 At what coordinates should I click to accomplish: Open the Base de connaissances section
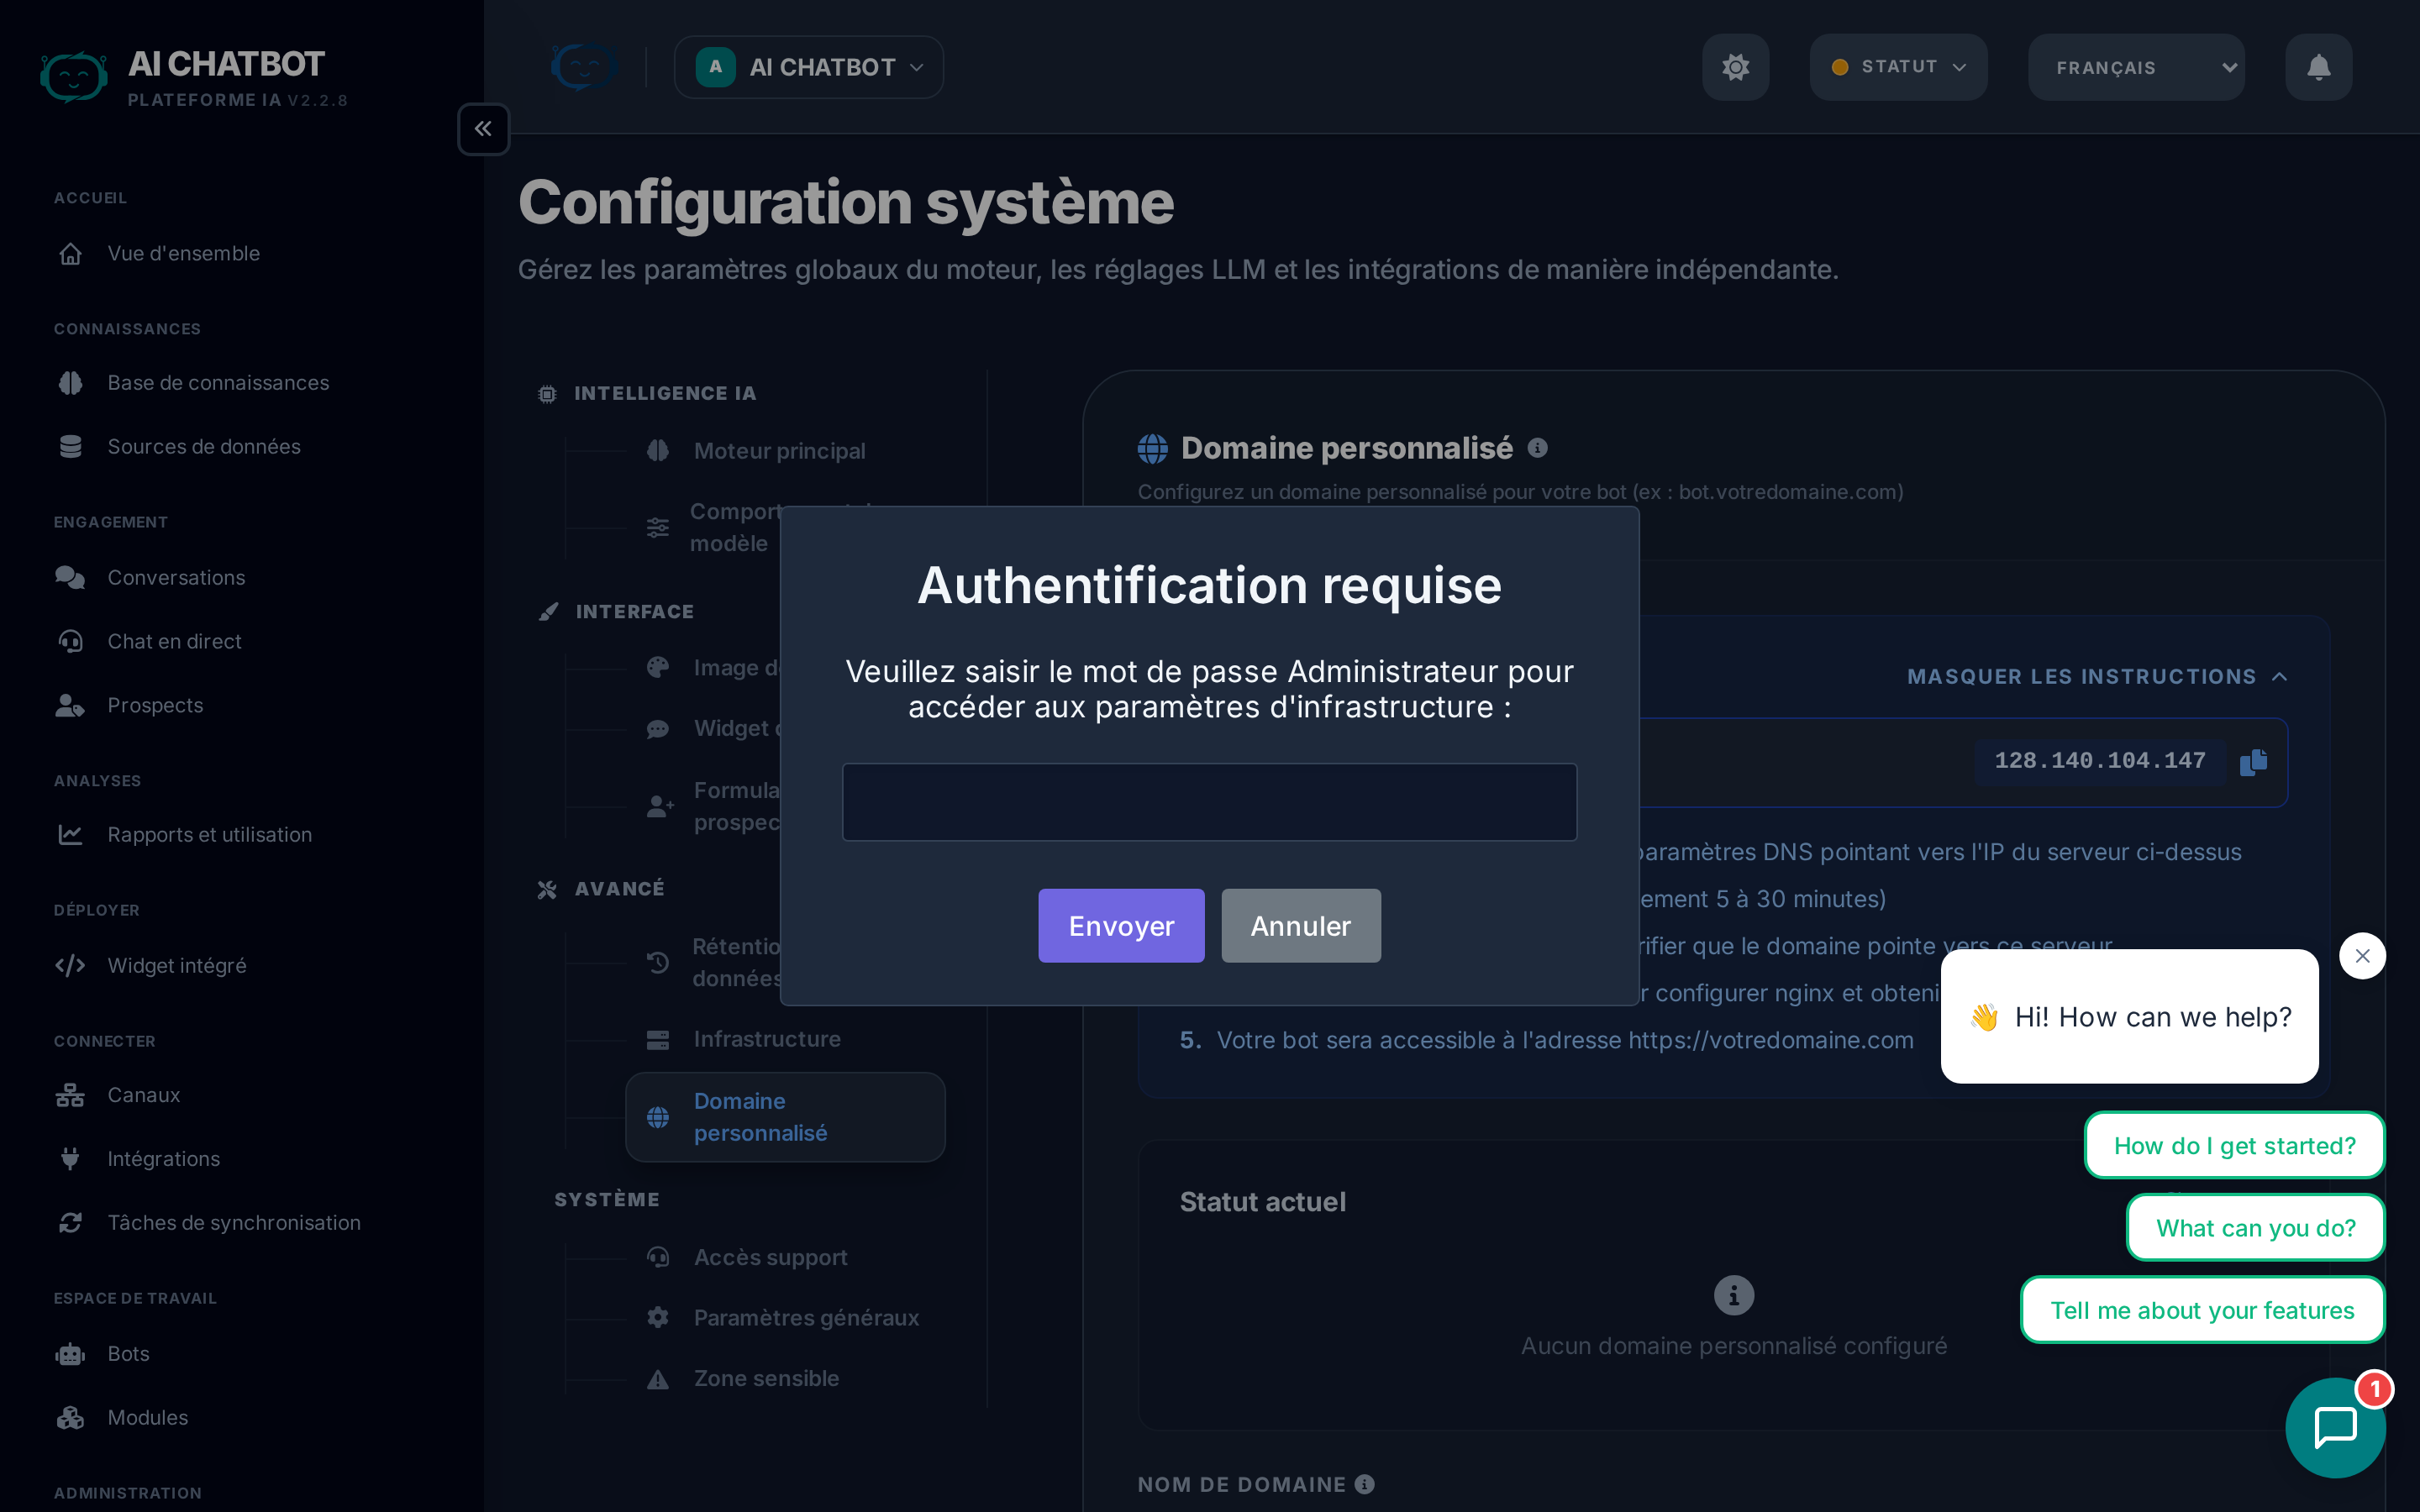point(218,382)
